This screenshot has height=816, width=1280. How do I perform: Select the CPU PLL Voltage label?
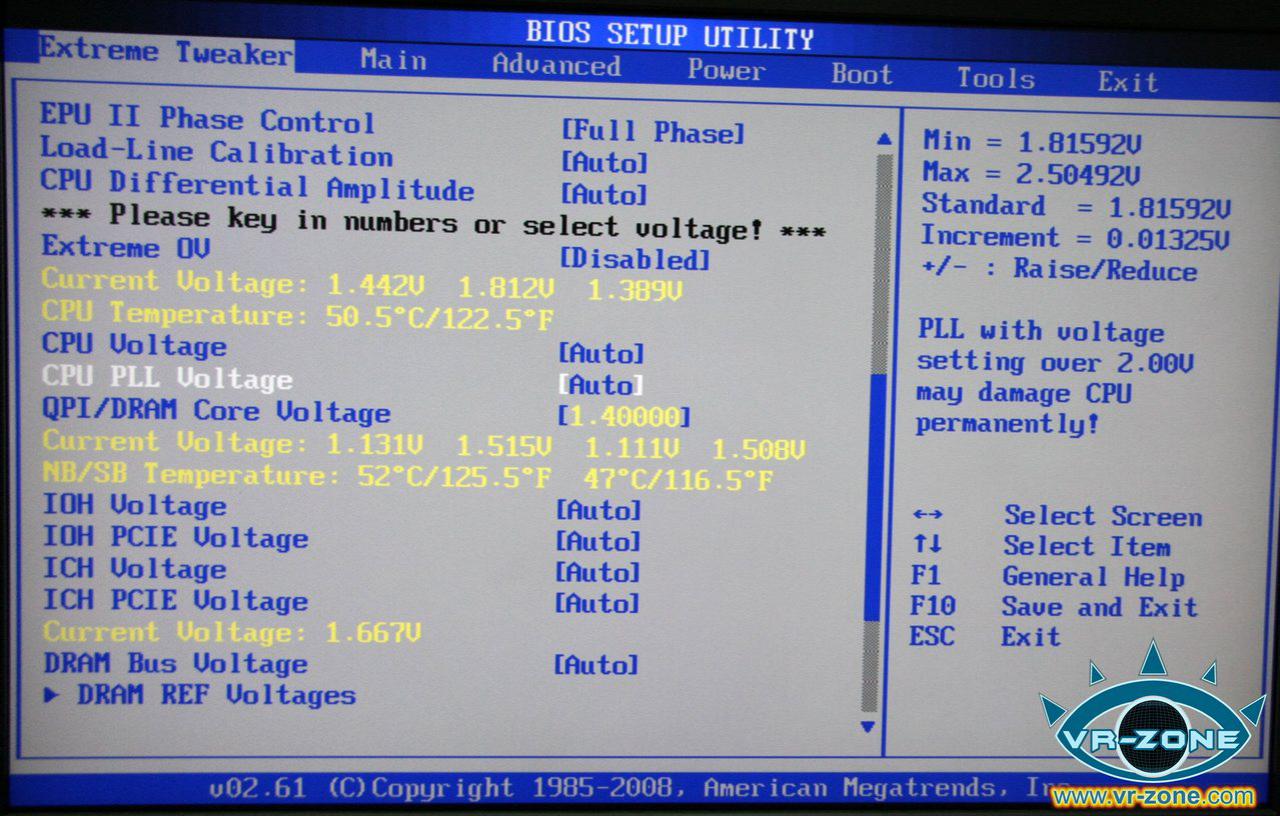(x=167, y=377)
